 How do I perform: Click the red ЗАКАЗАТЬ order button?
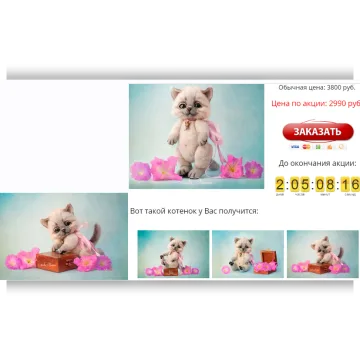318,132
